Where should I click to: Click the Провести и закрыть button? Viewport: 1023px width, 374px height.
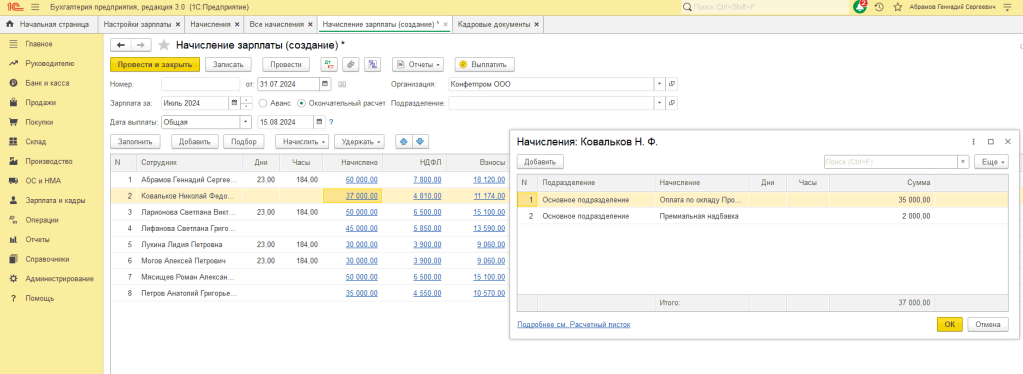155,65
